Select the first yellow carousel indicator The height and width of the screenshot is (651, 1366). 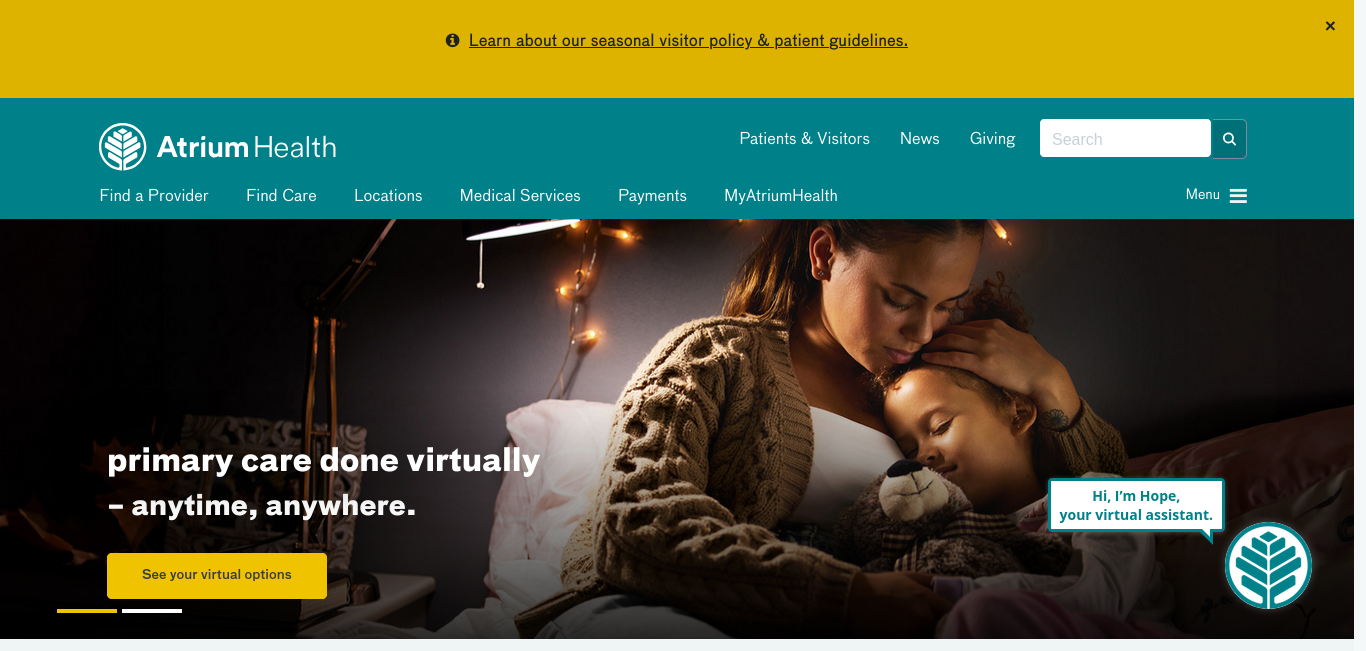click(x=87, y=610)
